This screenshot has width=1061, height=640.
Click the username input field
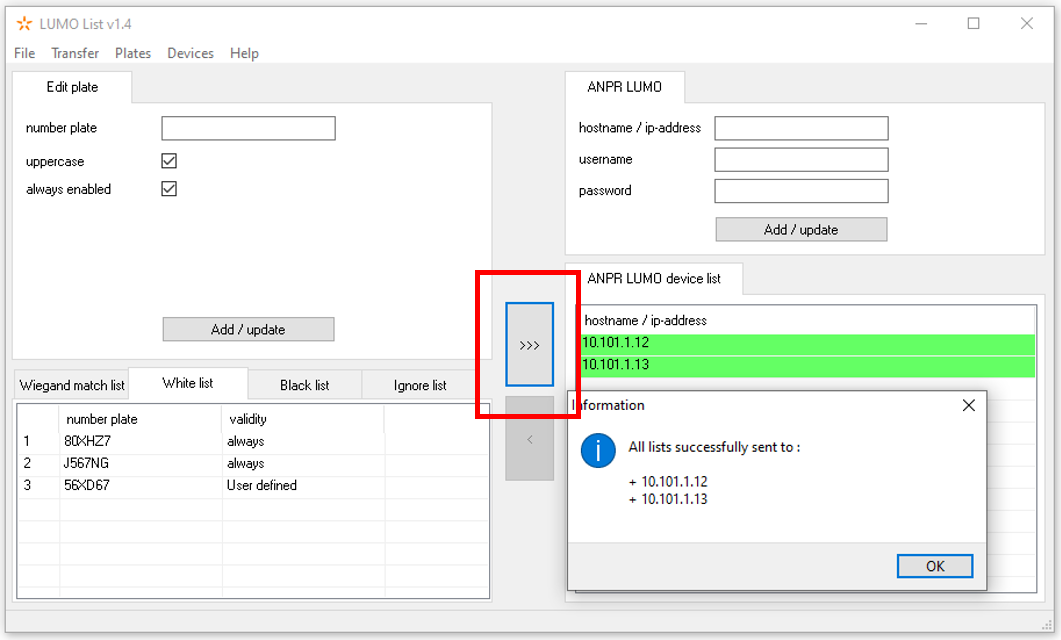[x=801, y=160]
